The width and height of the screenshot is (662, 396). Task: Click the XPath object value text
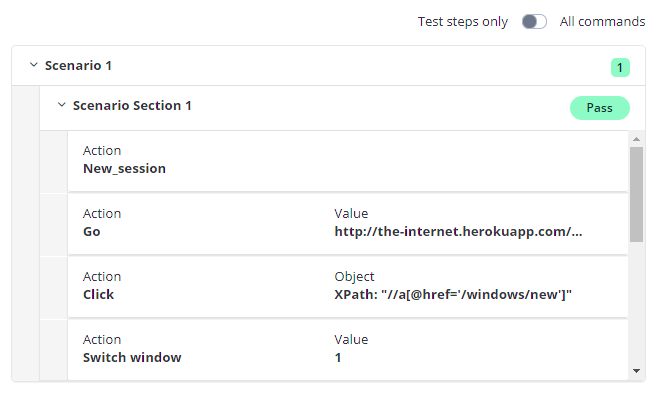click(453, 294)
